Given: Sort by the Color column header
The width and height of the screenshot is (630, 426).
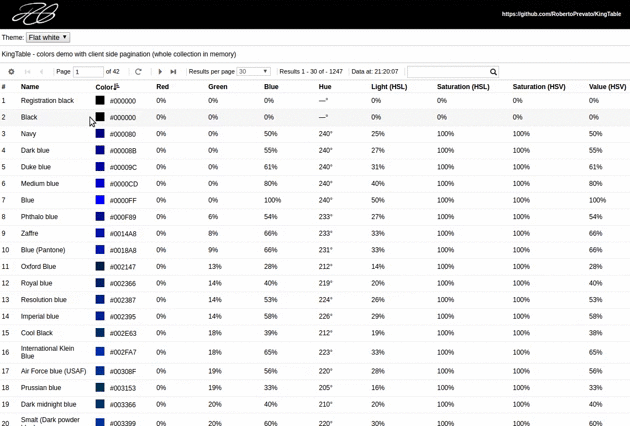Looking at the screenshot, I should click(104, 87).
